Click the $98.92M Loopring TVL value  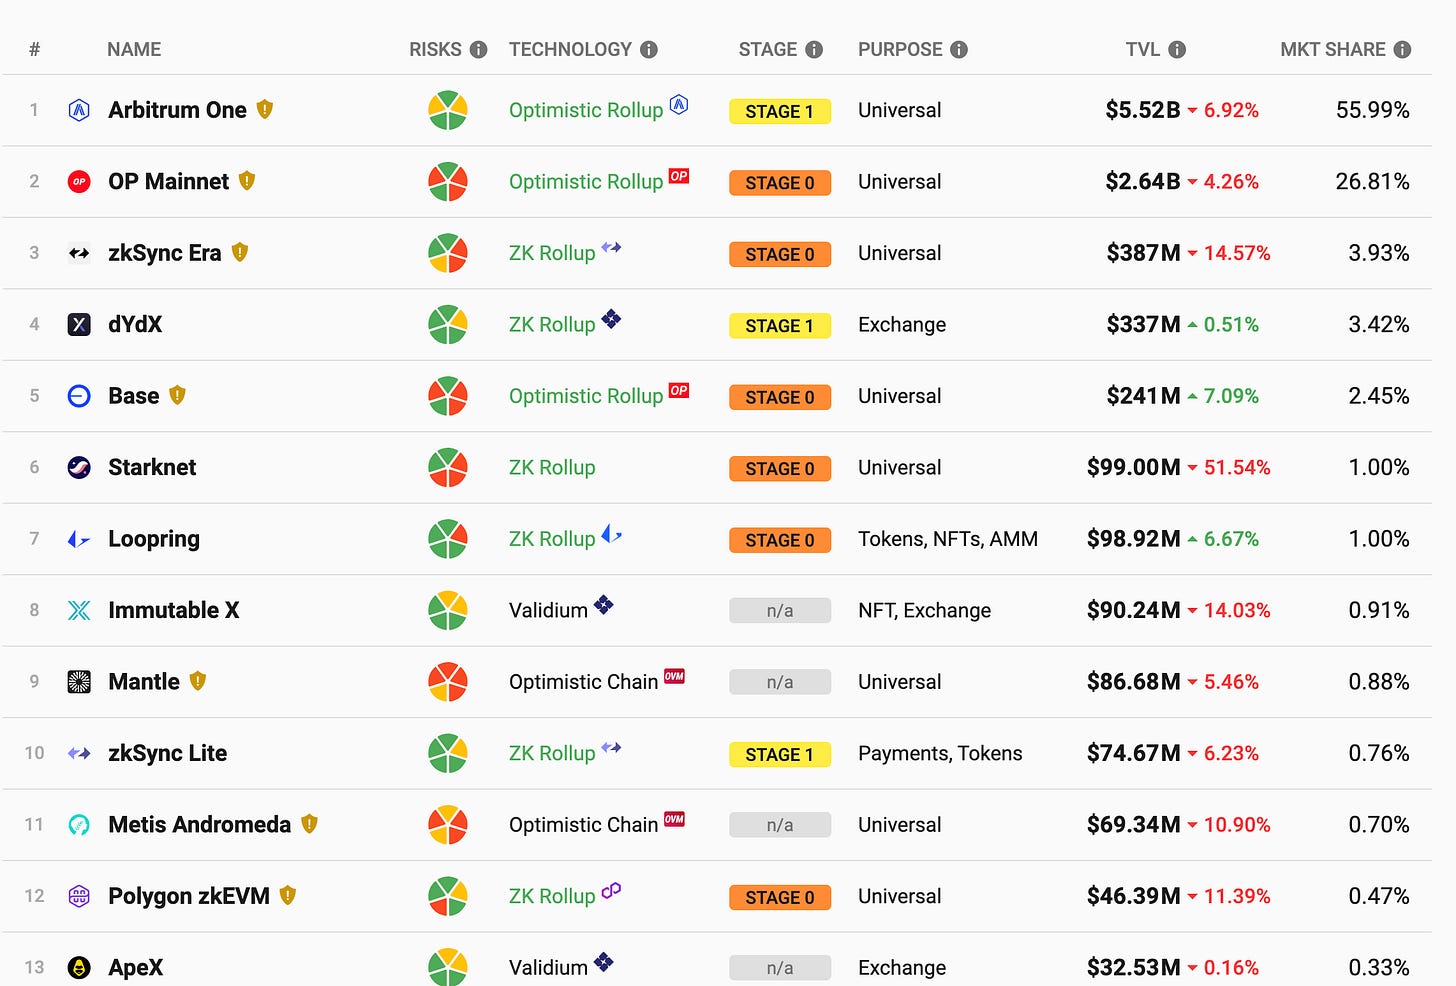(1134, 539)
